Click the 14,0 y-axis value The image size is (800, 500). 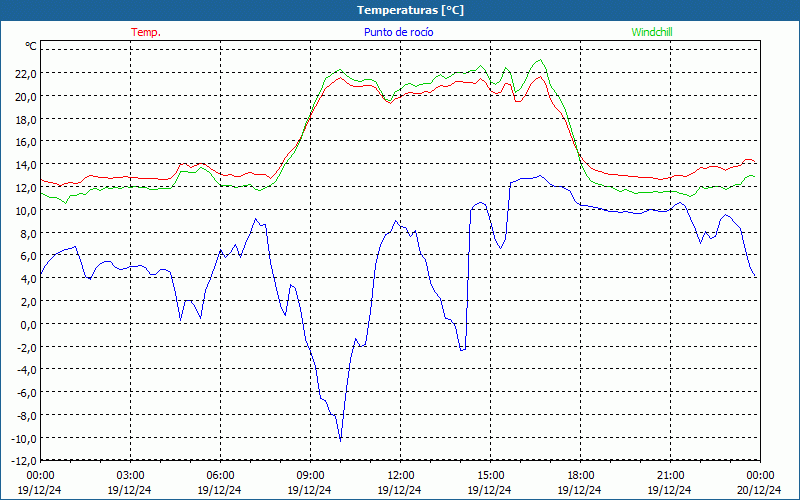coord(26,165)
